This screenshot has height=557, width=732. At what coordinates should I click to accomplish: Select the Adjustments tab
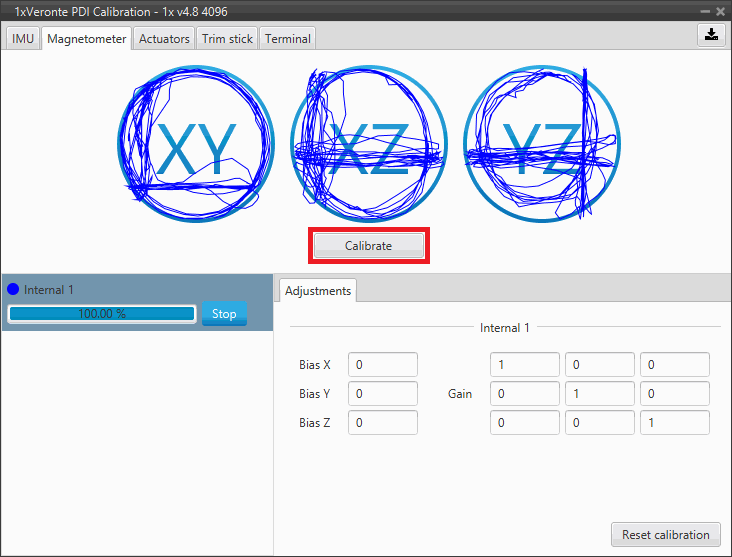tap(317, 291)
